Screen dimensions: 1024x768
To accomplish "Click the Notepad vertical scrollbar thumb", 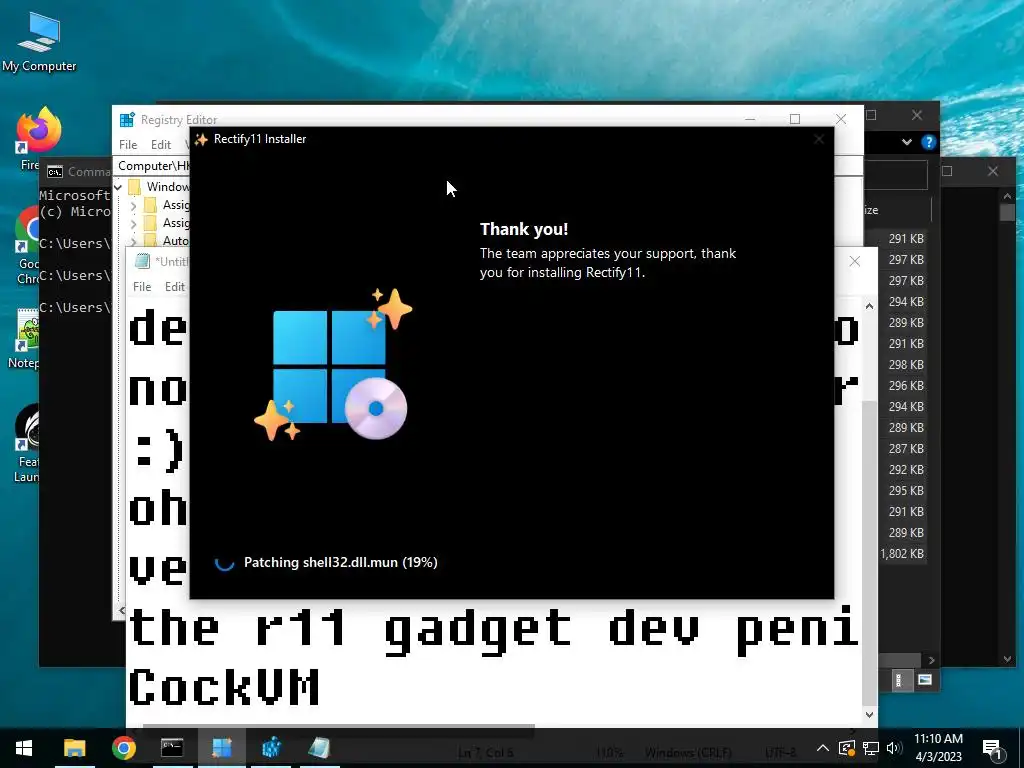I will [869, 552].
